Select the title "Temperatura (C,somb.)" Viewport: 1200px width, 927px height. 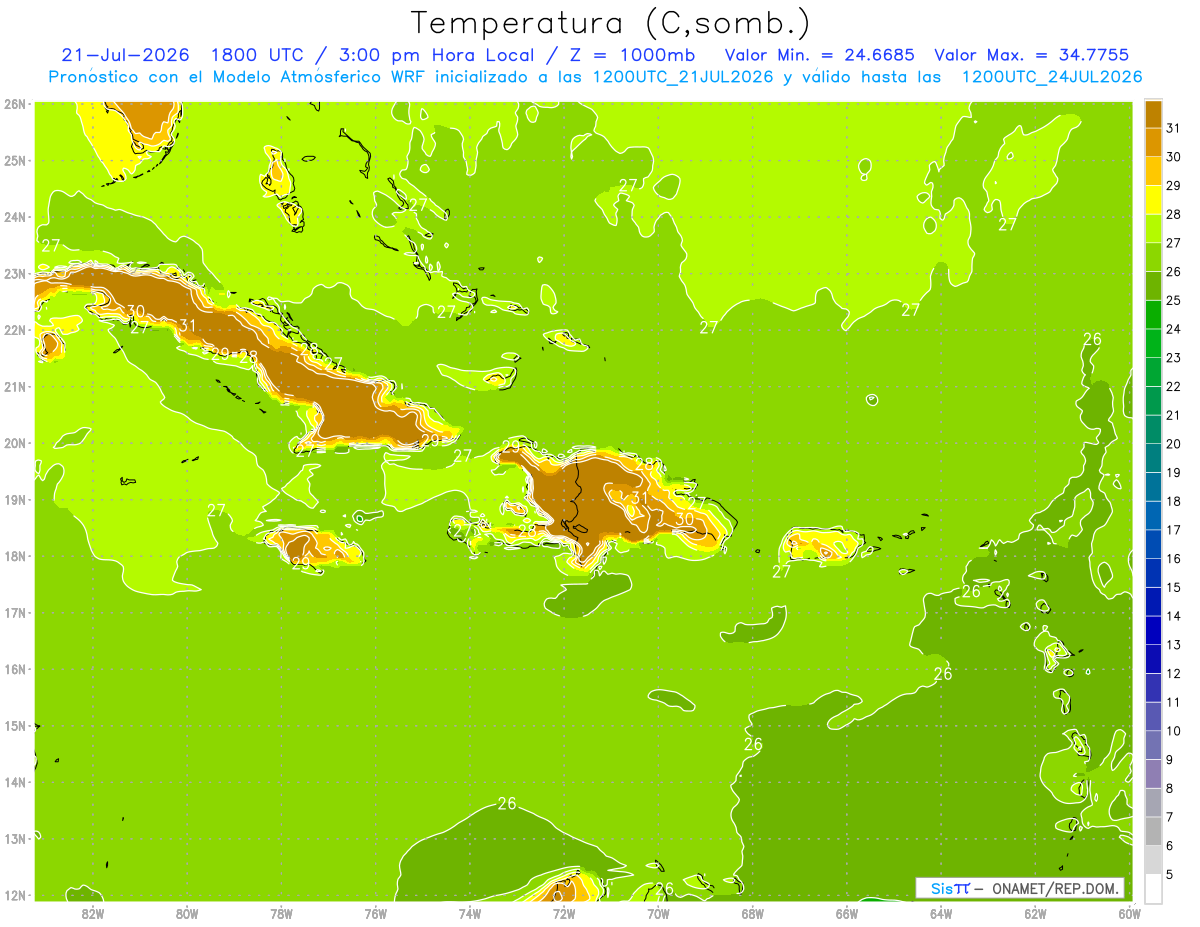[610, 23]
